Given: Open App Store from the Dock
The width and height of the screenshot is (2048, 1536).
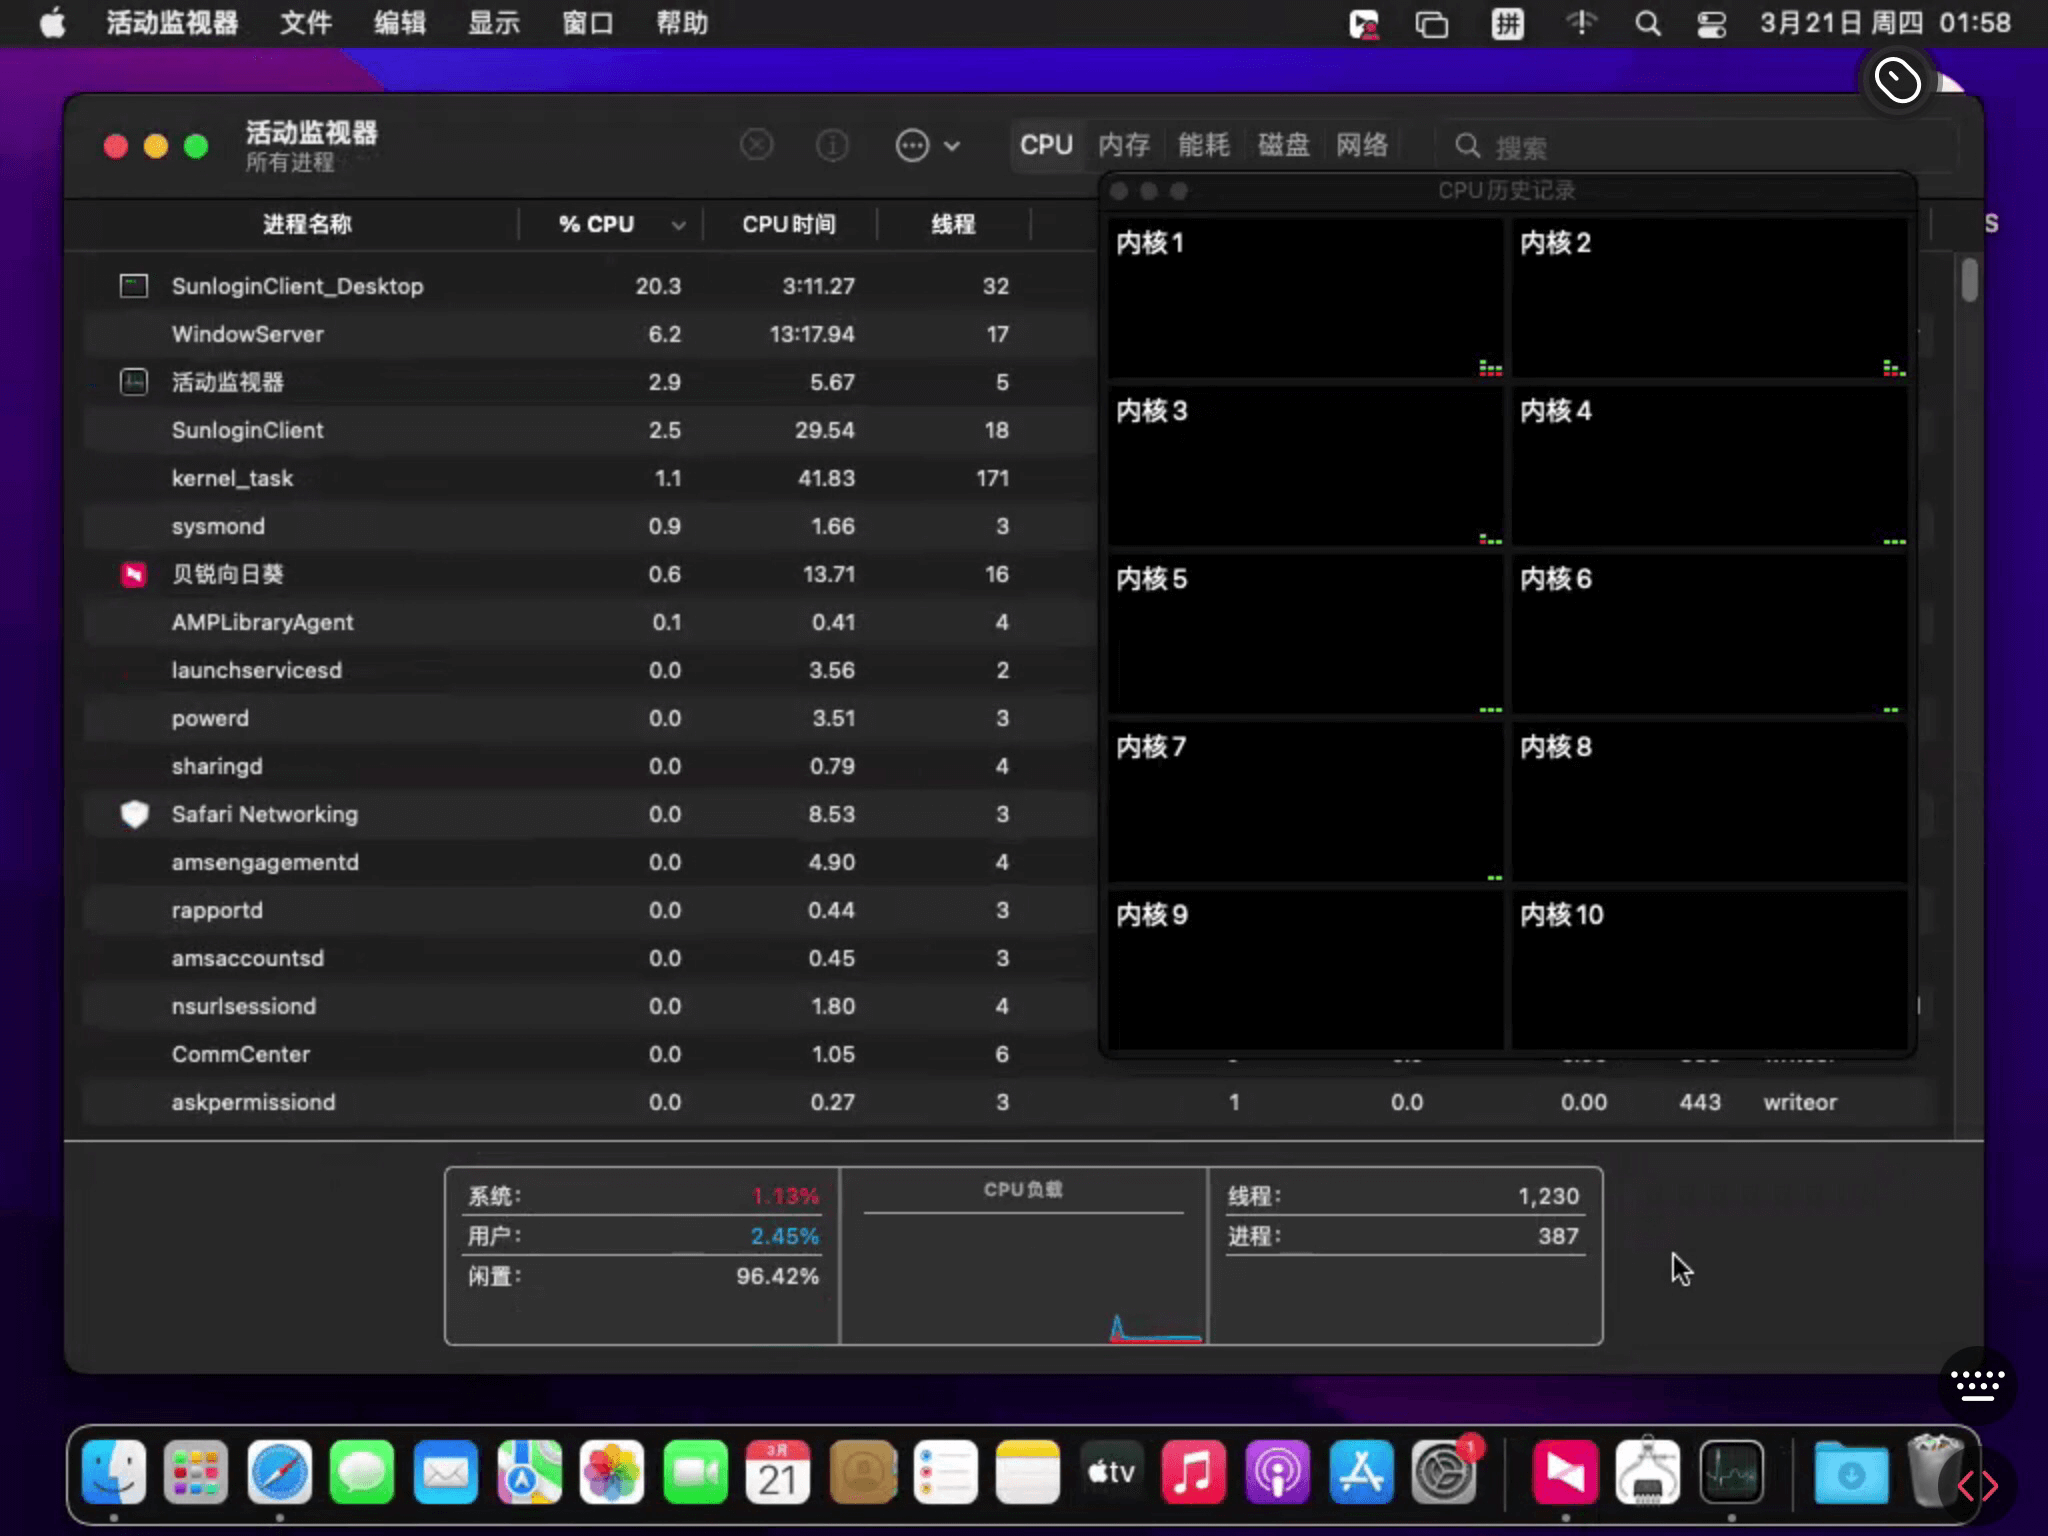Looking at the screenshot, I should [1361, 1472].
